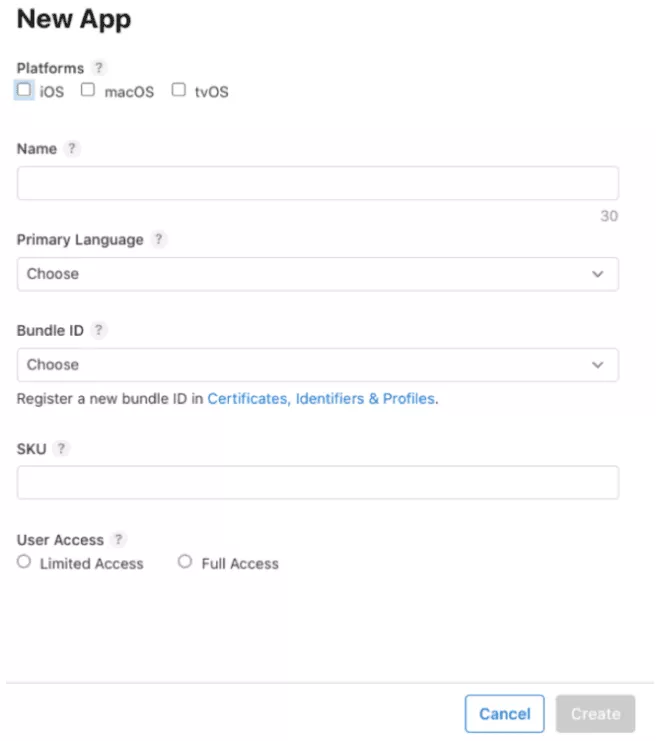
Task: Select the Limited Access radio button
Action: pyautogui.click(x=24, y=563)
